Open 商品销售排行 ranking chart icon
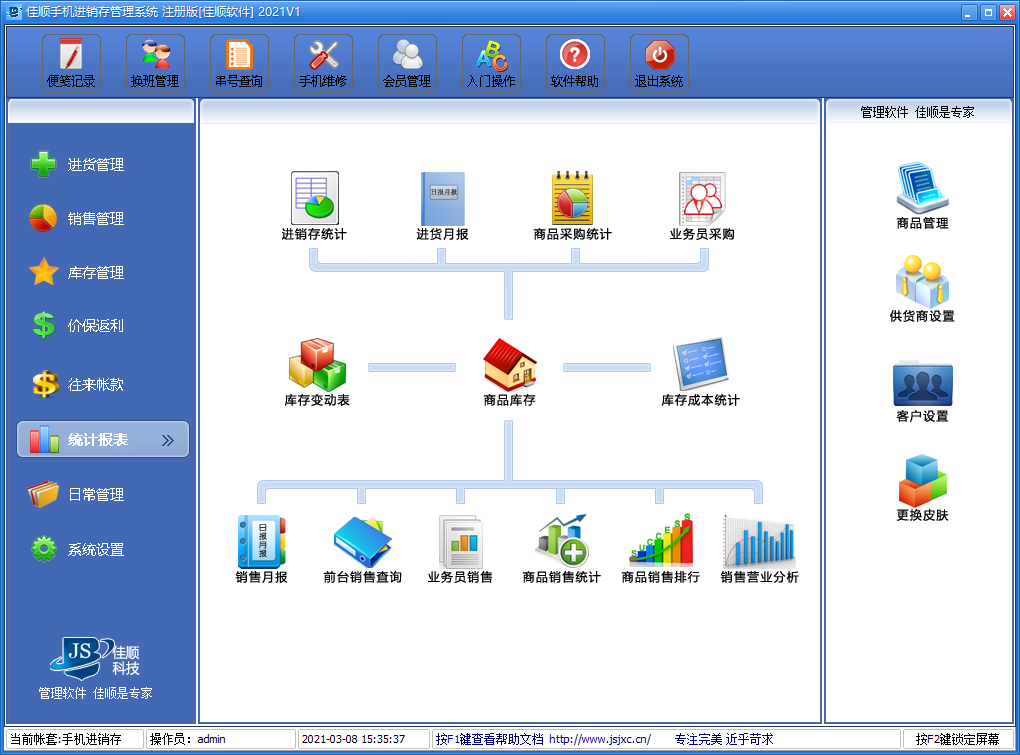This screenshot has width=1020, height=755. pos(660,549)
